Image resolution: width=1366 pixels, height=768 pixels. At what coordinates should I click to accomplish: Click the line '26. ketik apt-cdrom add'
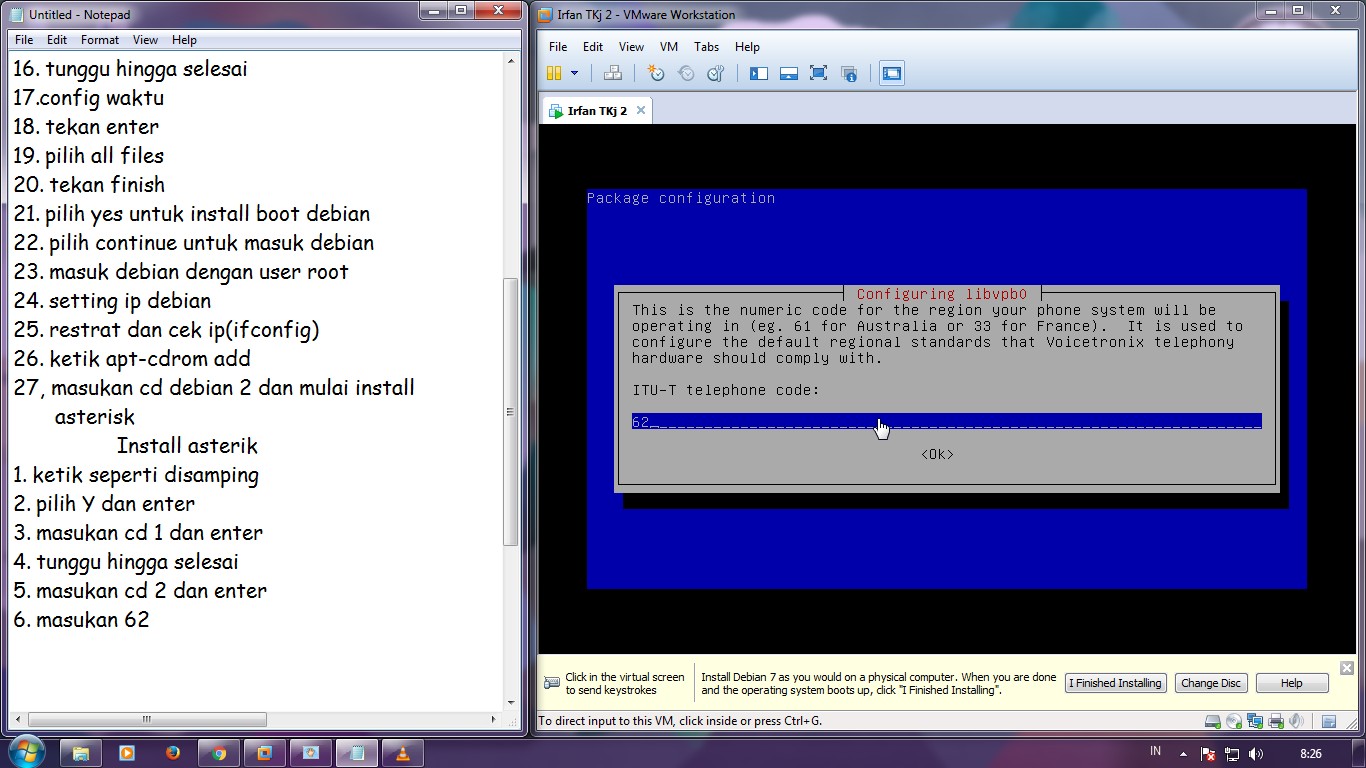pos(132,359)
